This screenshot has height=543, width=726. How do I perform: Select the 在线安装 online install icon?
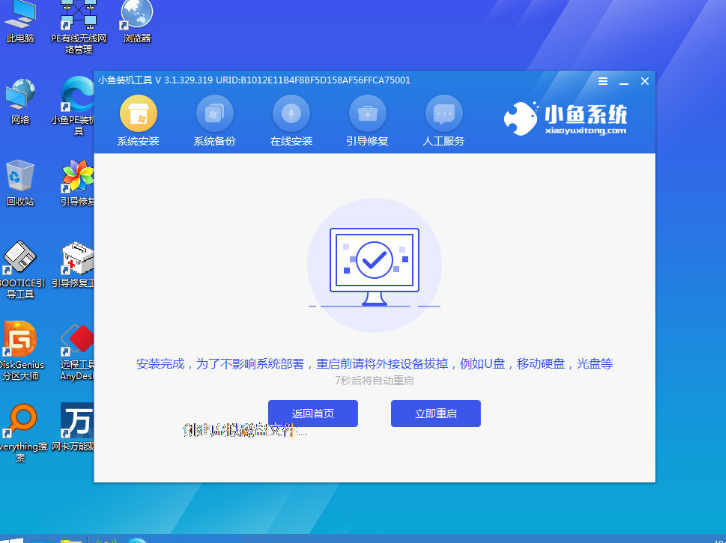(x=291, y=121)
